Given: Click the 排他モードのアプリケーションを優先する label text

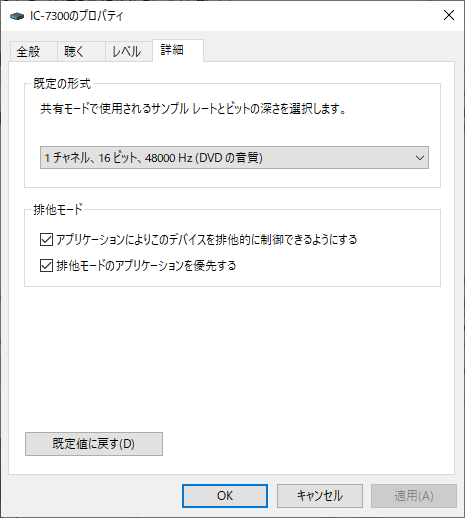Looking at the screenshot, I should click(146, 266).
